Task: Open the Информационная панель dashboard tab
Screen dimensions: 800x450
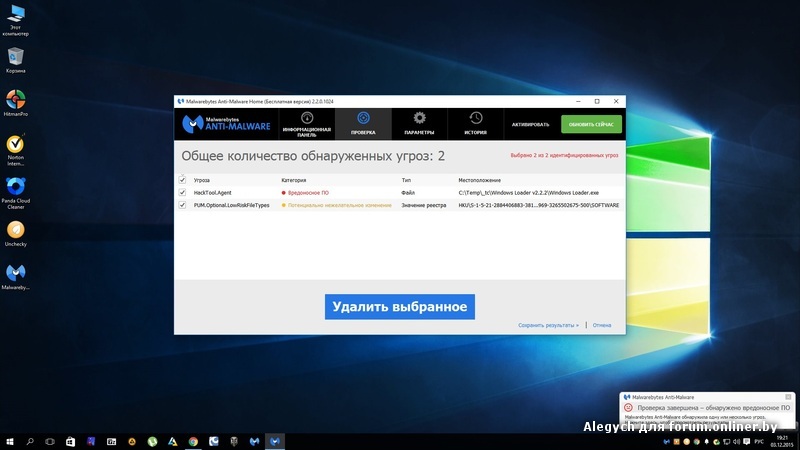Action: coord(307,124)
